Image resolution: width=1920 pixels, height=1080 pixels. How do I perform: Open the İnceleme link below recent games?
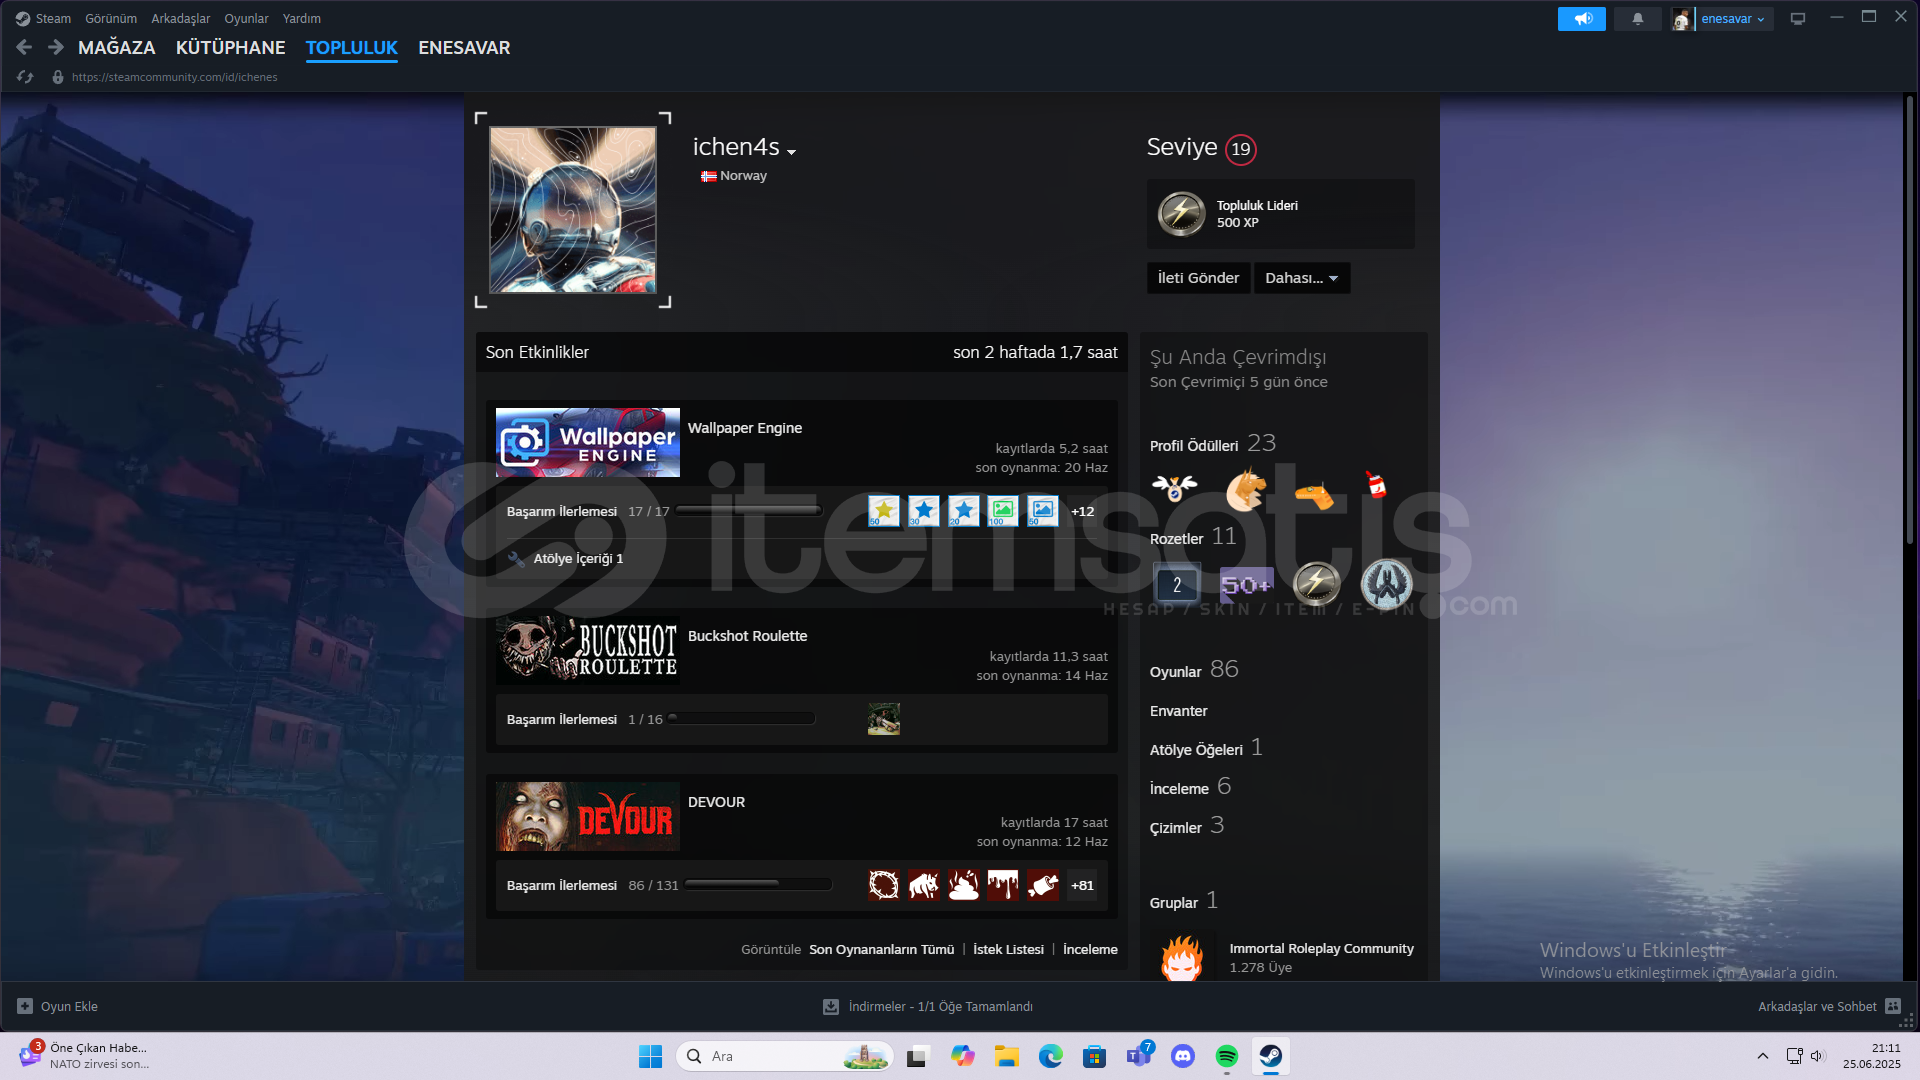(1090, 949)
